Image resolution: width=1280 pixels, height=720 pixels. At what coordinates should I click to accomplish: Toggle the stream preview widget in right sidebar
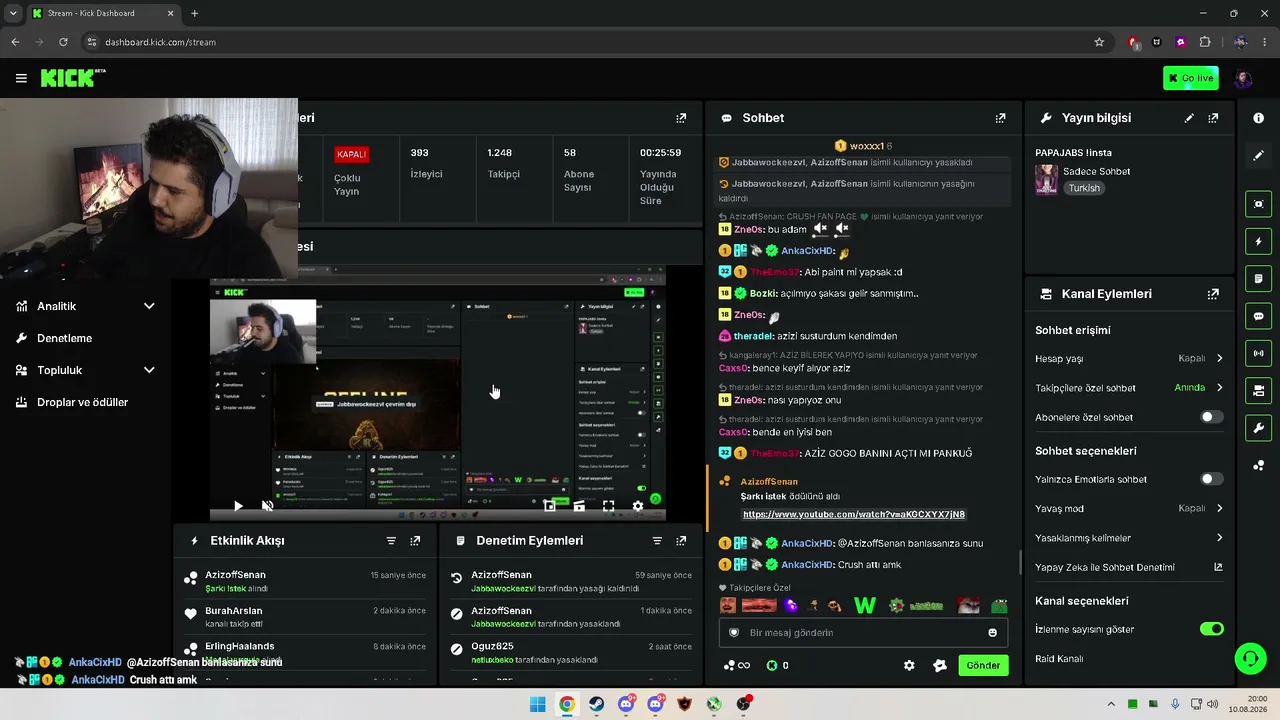(1258, 204)
